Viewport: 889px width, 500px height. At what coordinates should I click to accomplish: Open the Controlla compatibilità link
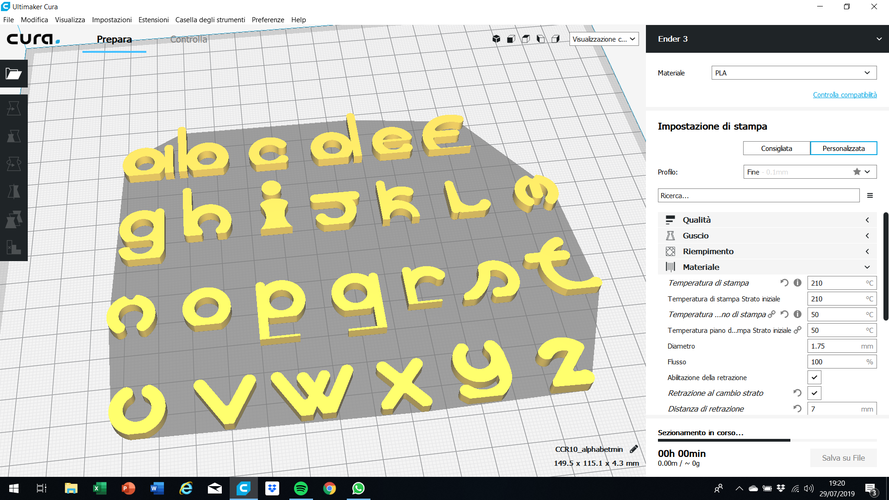844,95
